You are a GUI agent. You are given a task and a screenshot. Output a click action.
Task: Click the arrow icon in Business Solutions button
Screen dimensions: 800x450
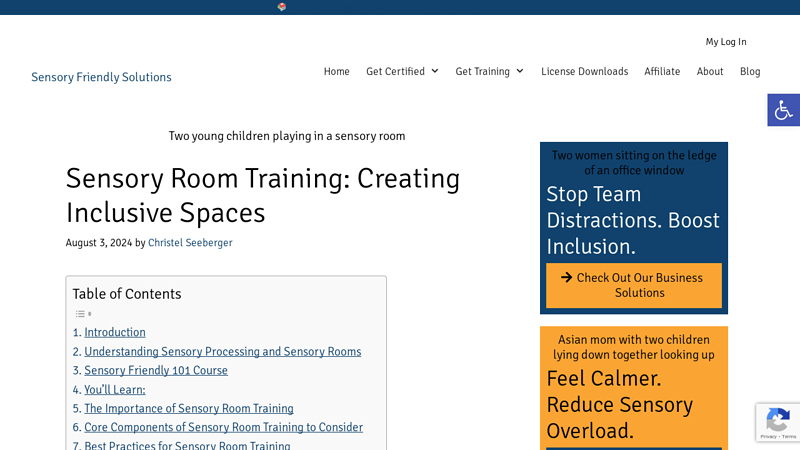tap(566, 278)
